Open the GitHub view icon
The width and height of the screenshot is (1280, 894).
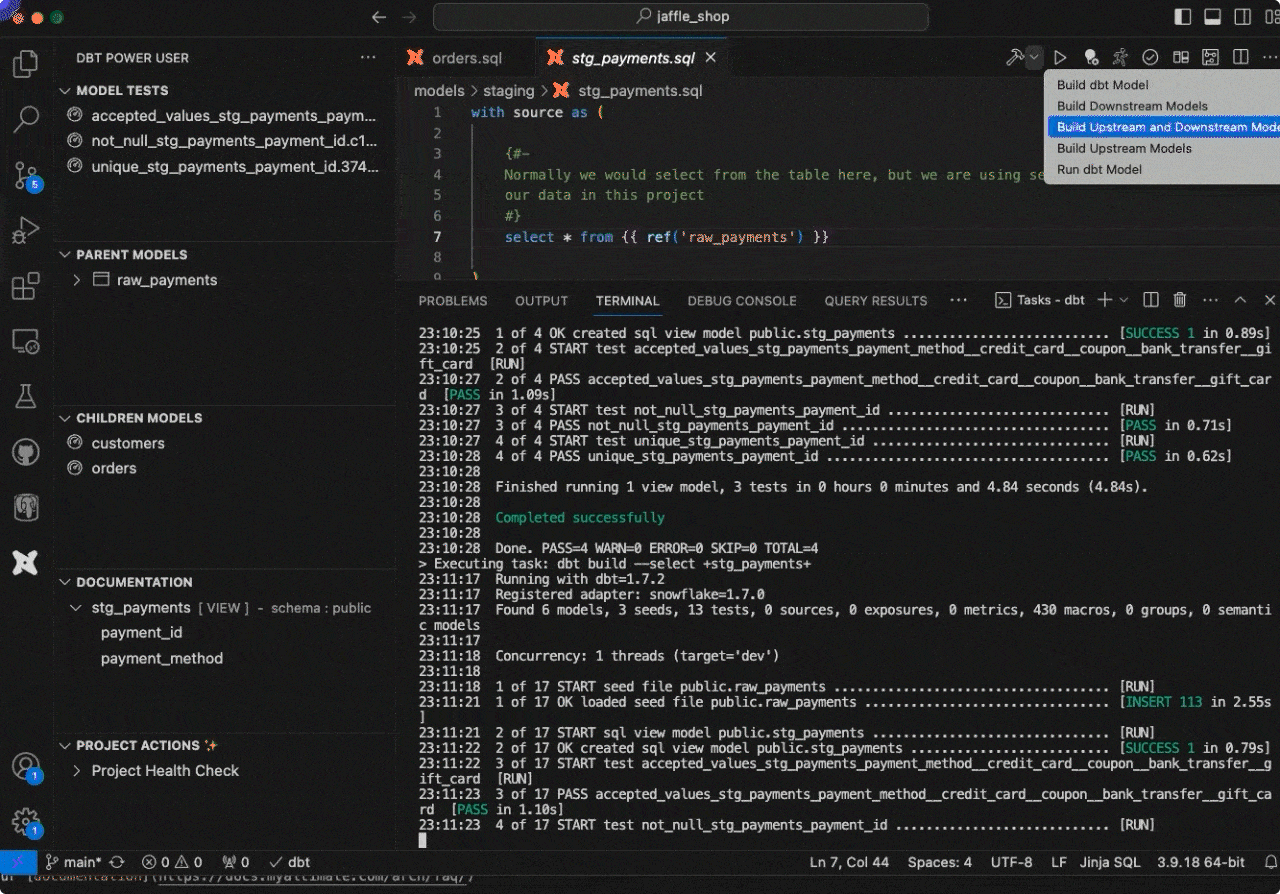click(x=26, y=452)
